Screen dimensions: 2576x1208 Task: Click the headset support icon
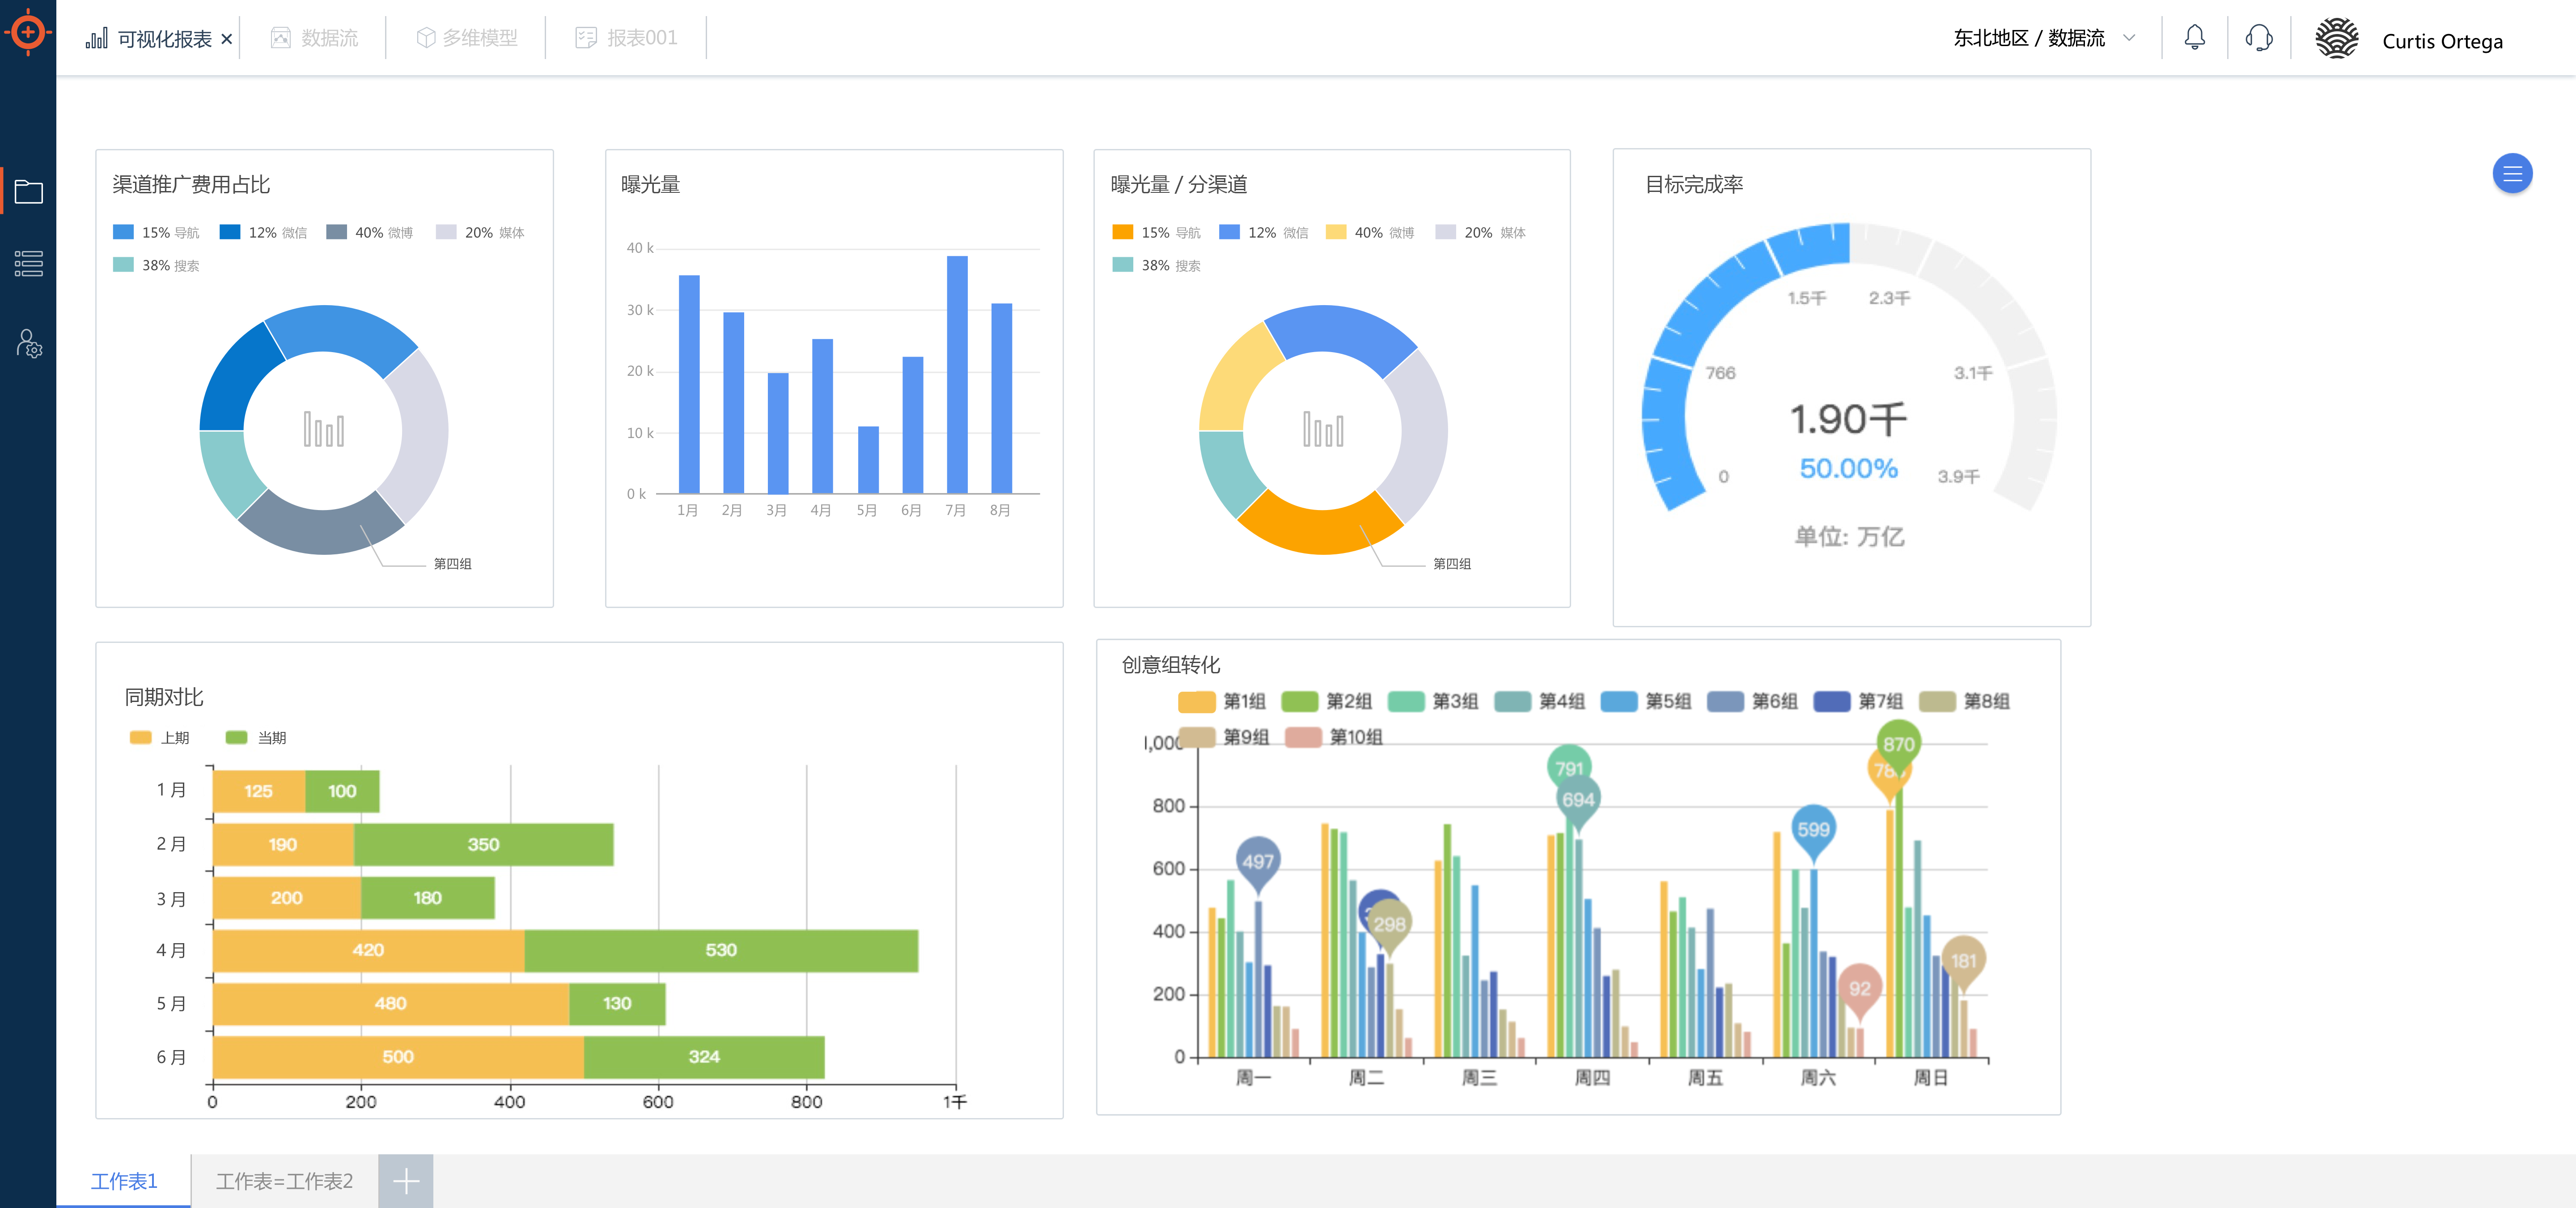(x=2259, y=38)
